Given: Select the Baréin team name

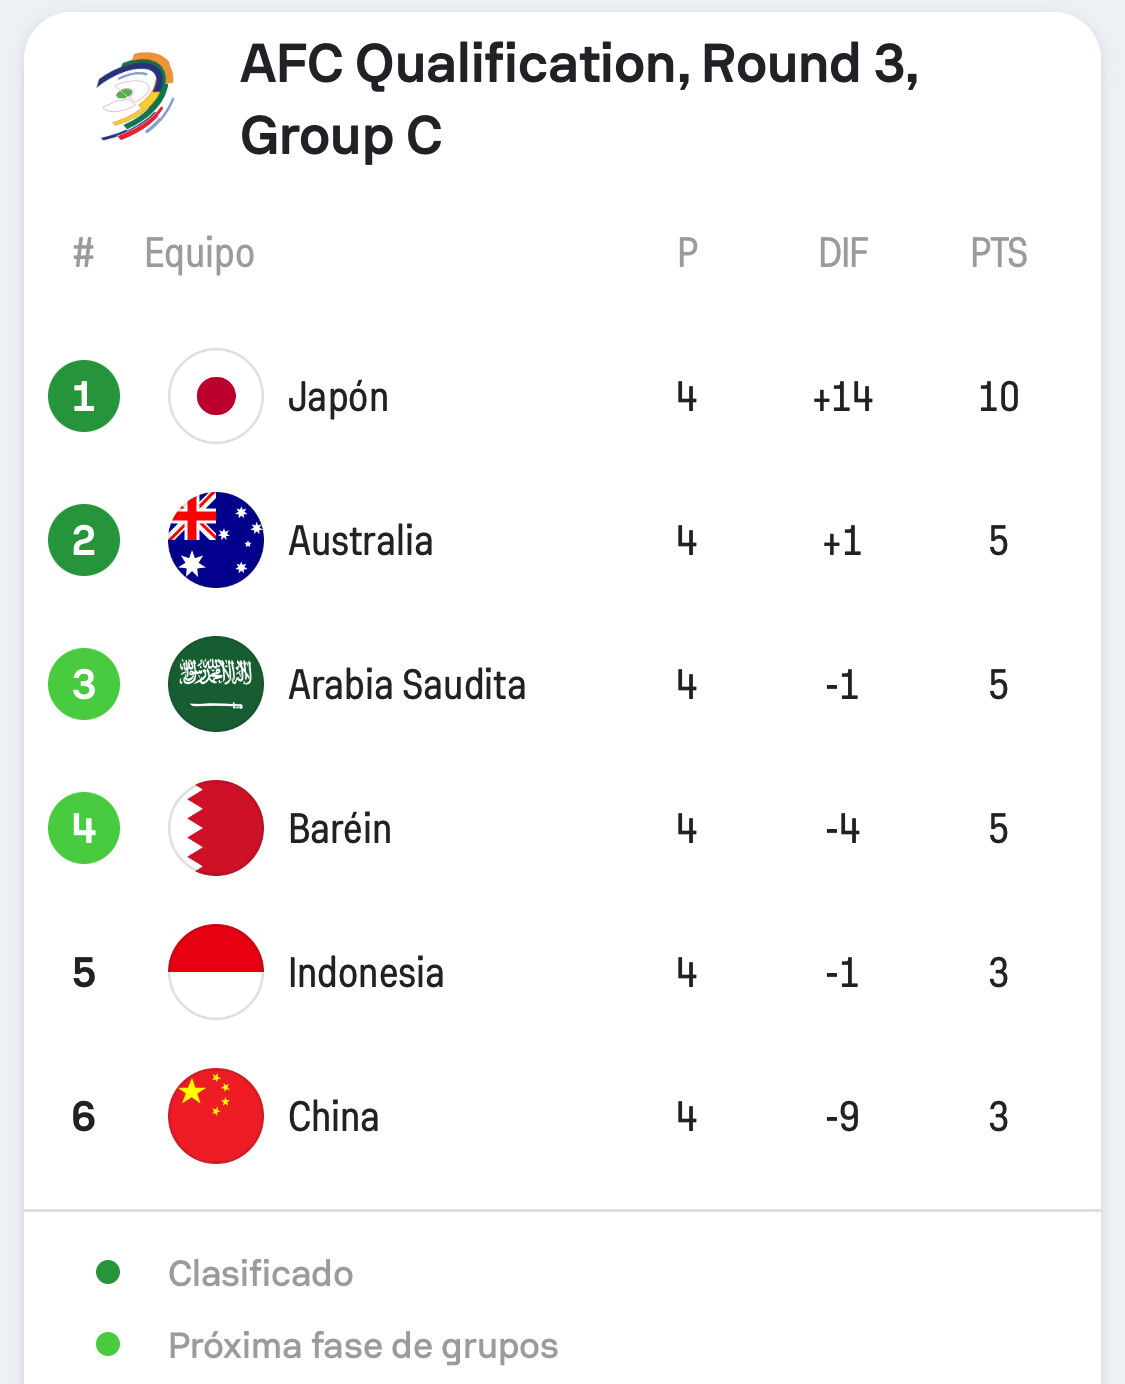Looking at the screenshot, I should point(340,829).
